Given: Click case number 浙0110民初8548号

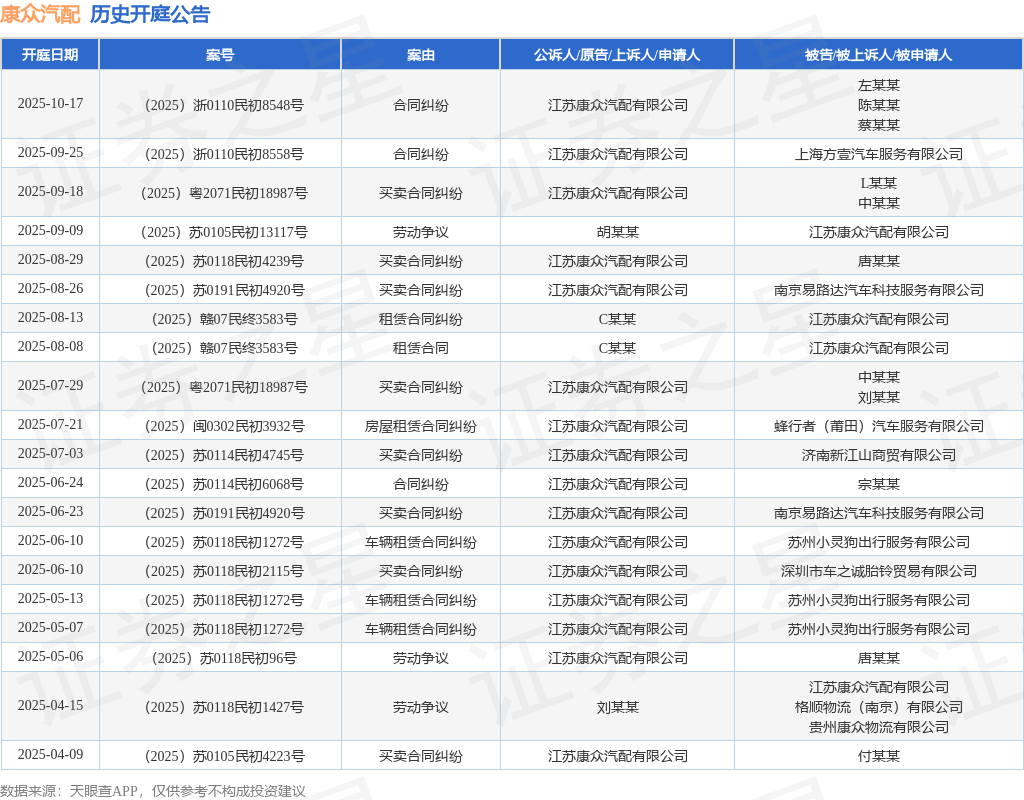Looking at the screenshot, I should coord(224,105).
